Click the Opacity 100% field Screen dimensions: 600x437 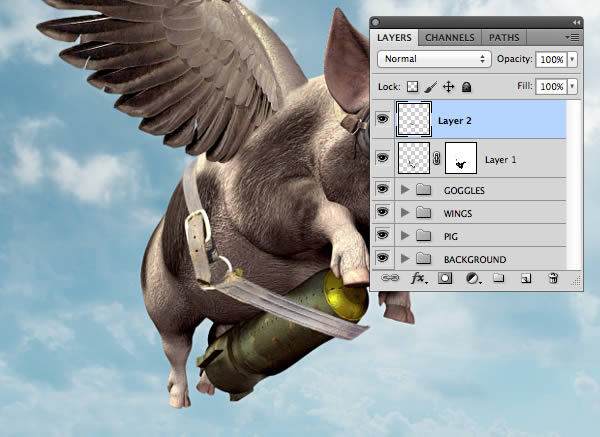pos(551,59)
